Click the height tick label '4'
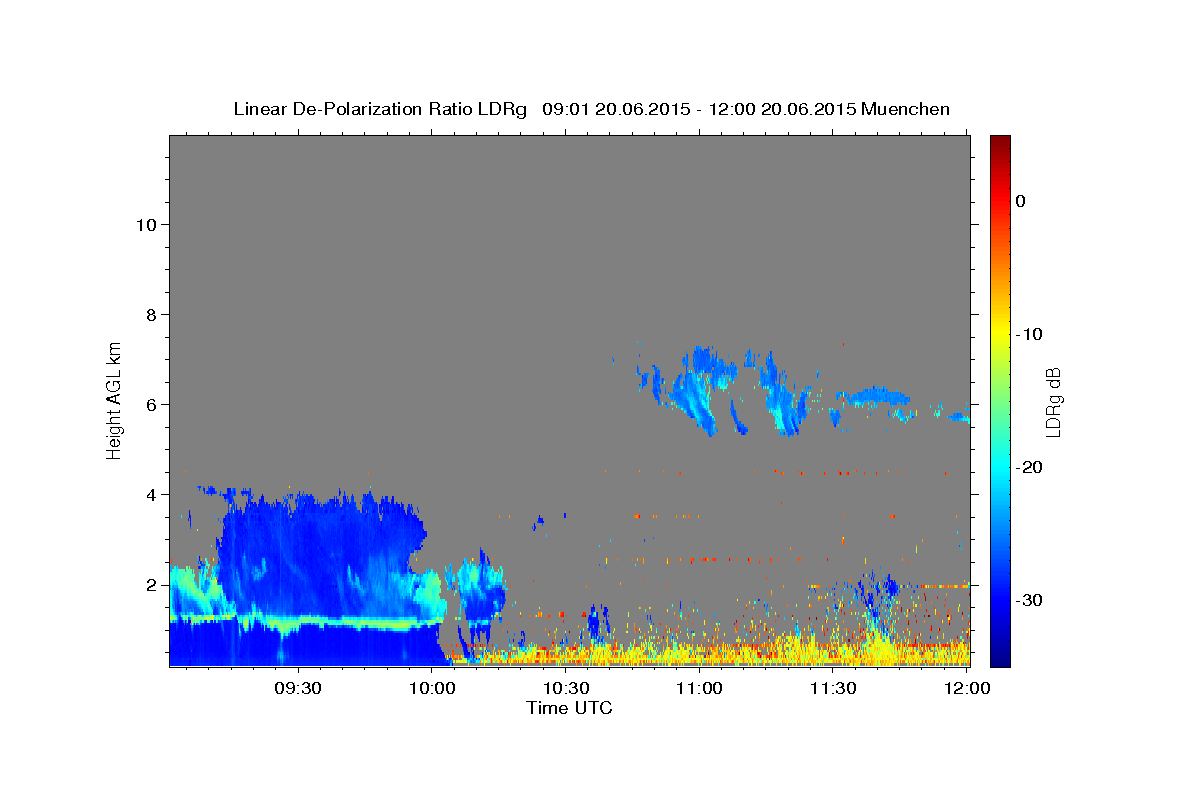The height and width of the screenshot is (800, 1200). click(x=153, y=494)
